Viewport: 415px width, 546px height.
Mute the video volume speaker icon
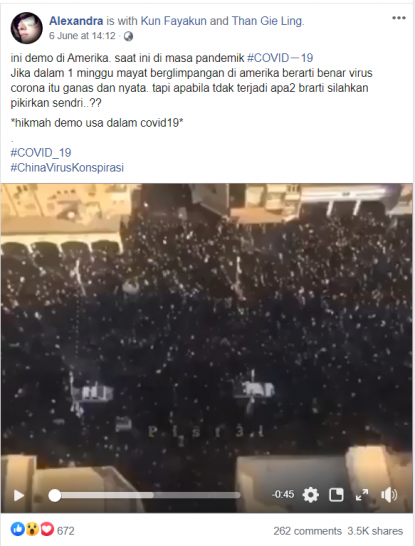point(389,494)
